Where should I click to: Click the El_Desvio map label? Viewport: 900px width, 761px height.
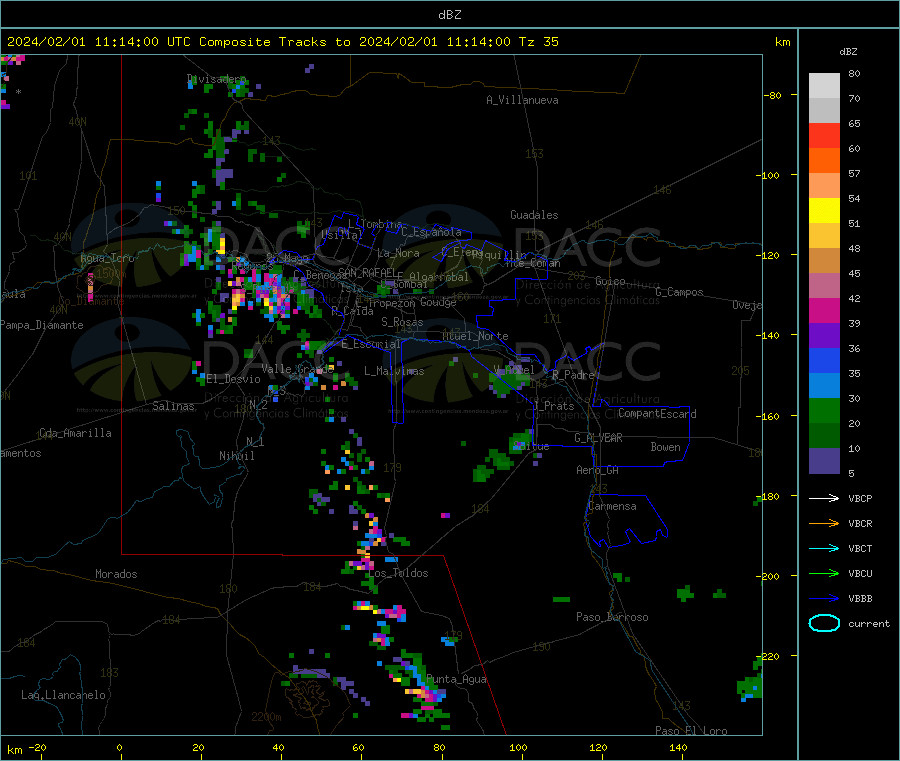(x=234, y=379)
